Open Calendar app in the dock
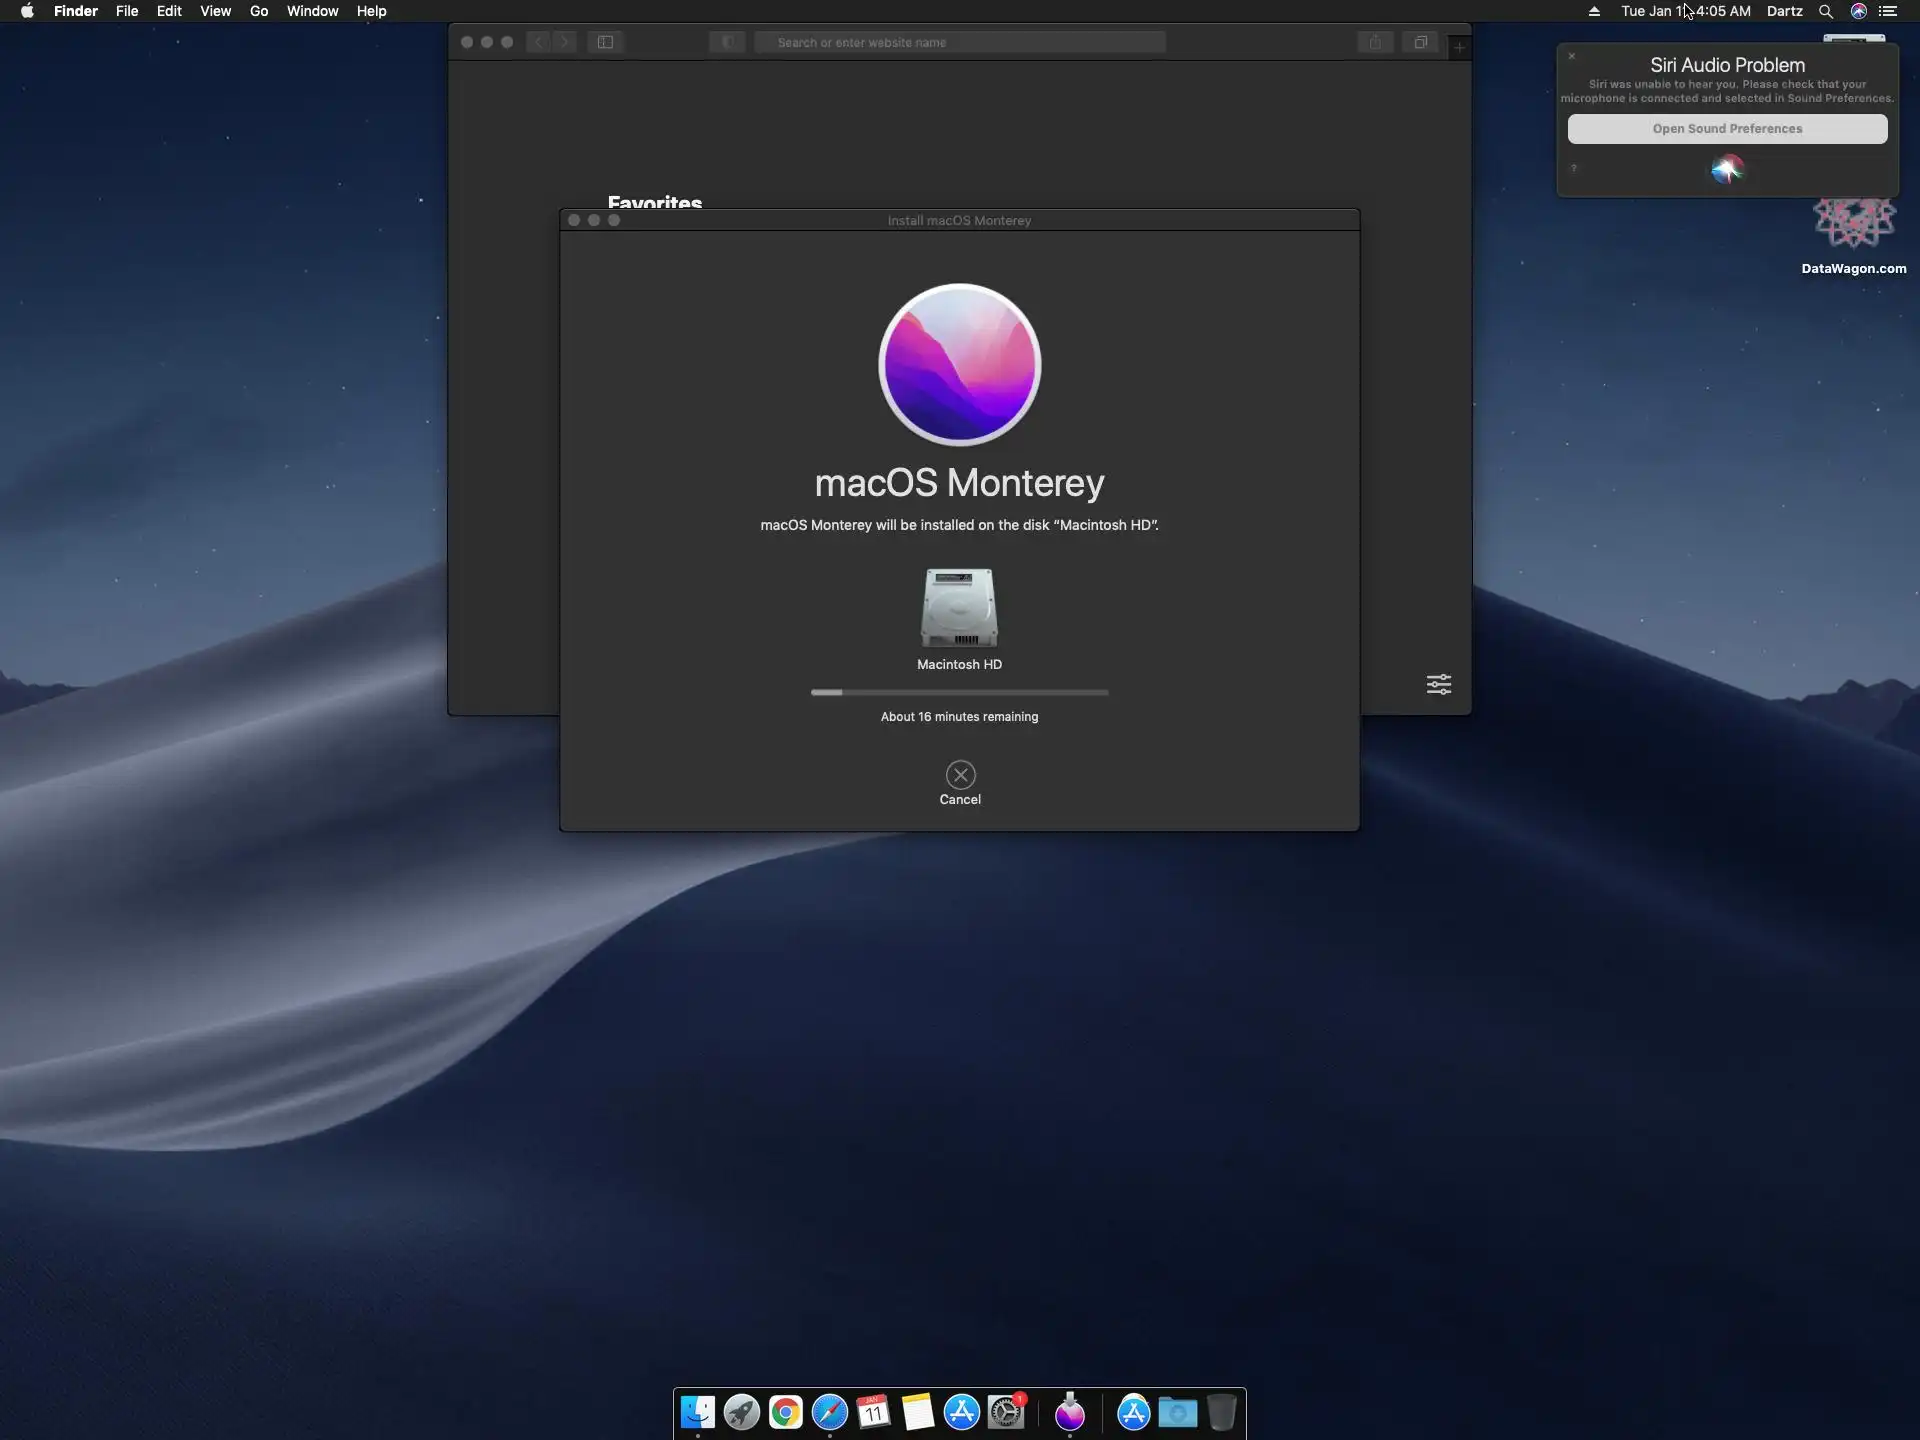 point(874,1412)
